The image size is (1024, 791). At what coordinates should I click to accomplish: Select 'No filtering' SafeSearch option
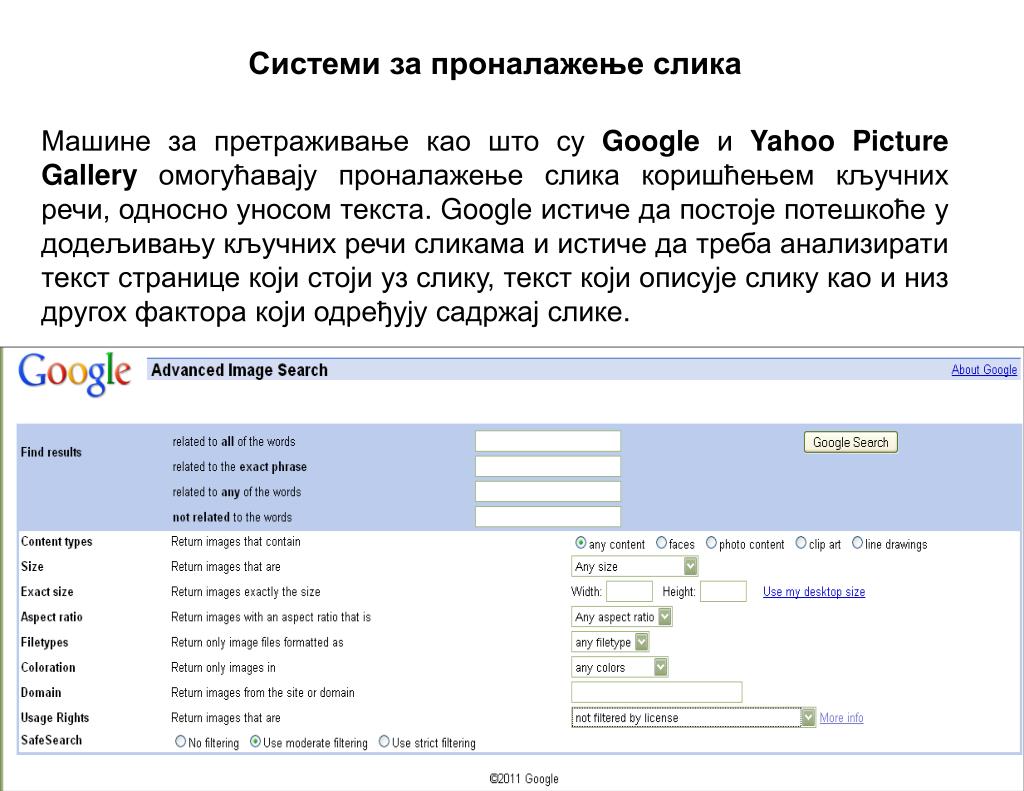click(x=180, y=741)
